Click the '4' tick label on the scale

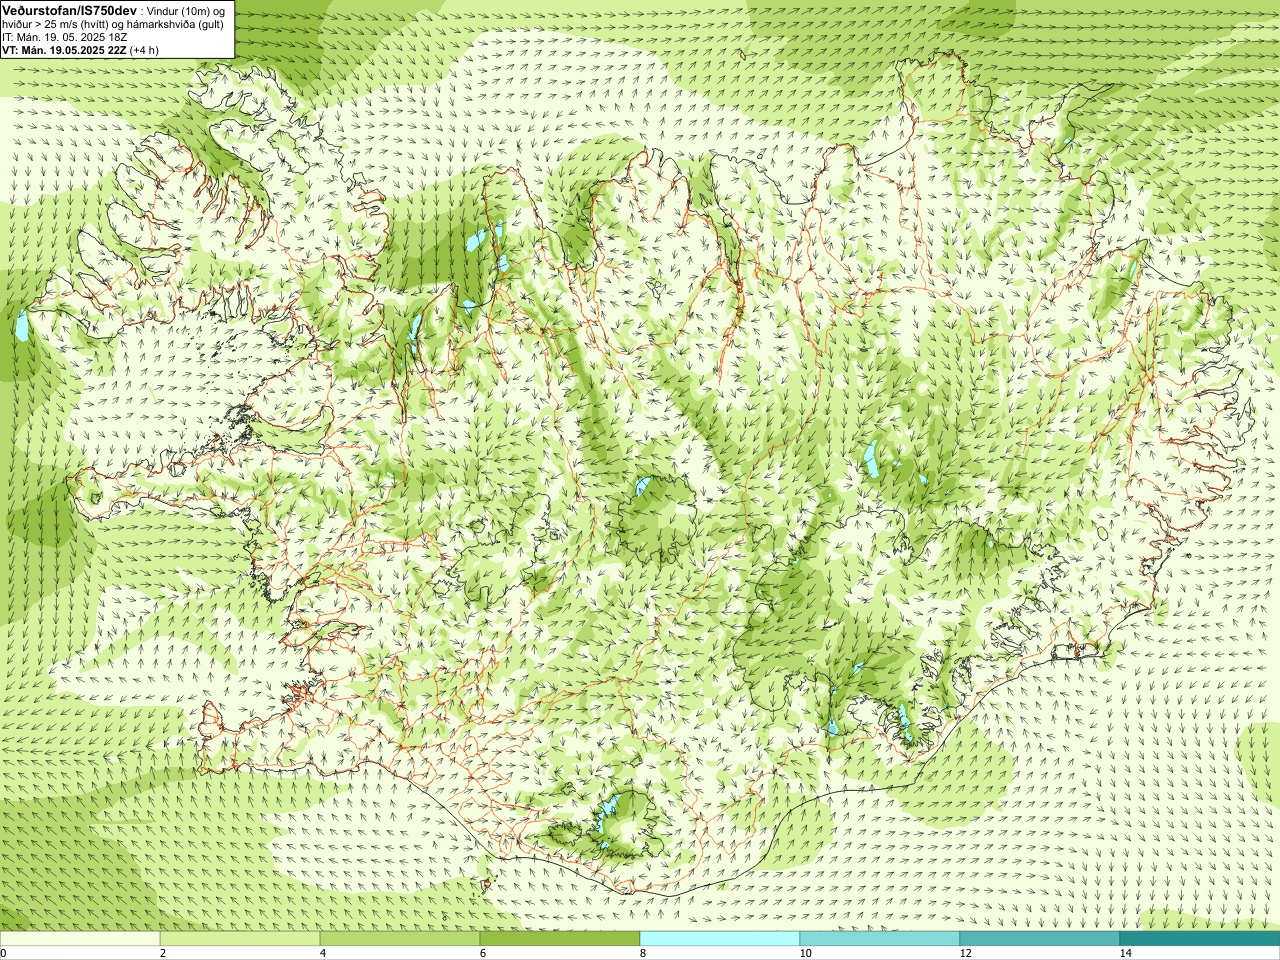pyautogui.click(x=323, y=953)
